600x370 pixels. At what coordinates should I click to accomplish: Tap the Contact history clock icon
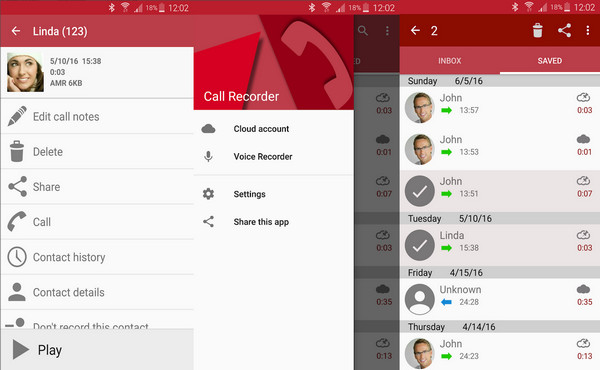click(x=17, y=257)
